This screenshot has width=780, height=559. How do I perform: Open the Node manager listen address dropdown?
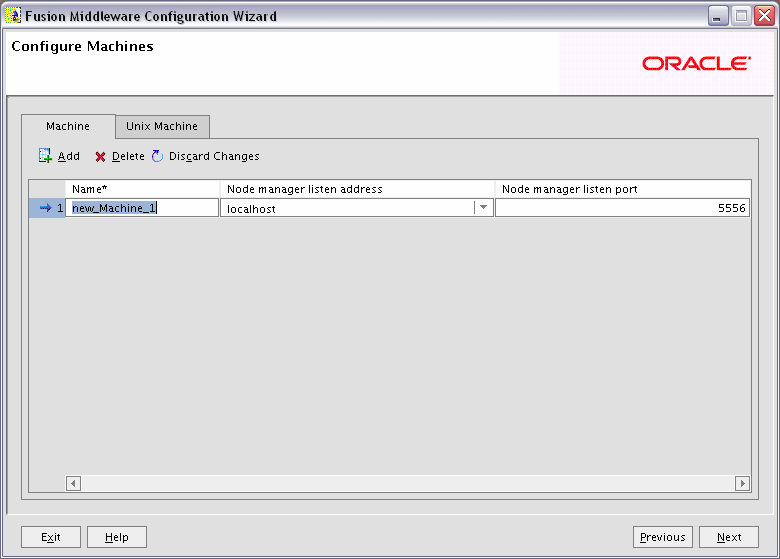coord(484,208)
